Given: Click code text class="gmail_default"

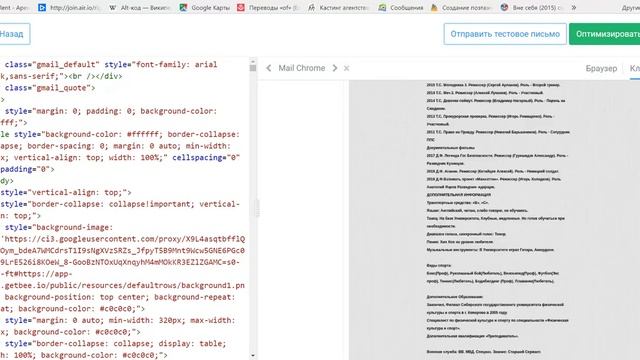Looking at the screenshot, I should (52, 64).
